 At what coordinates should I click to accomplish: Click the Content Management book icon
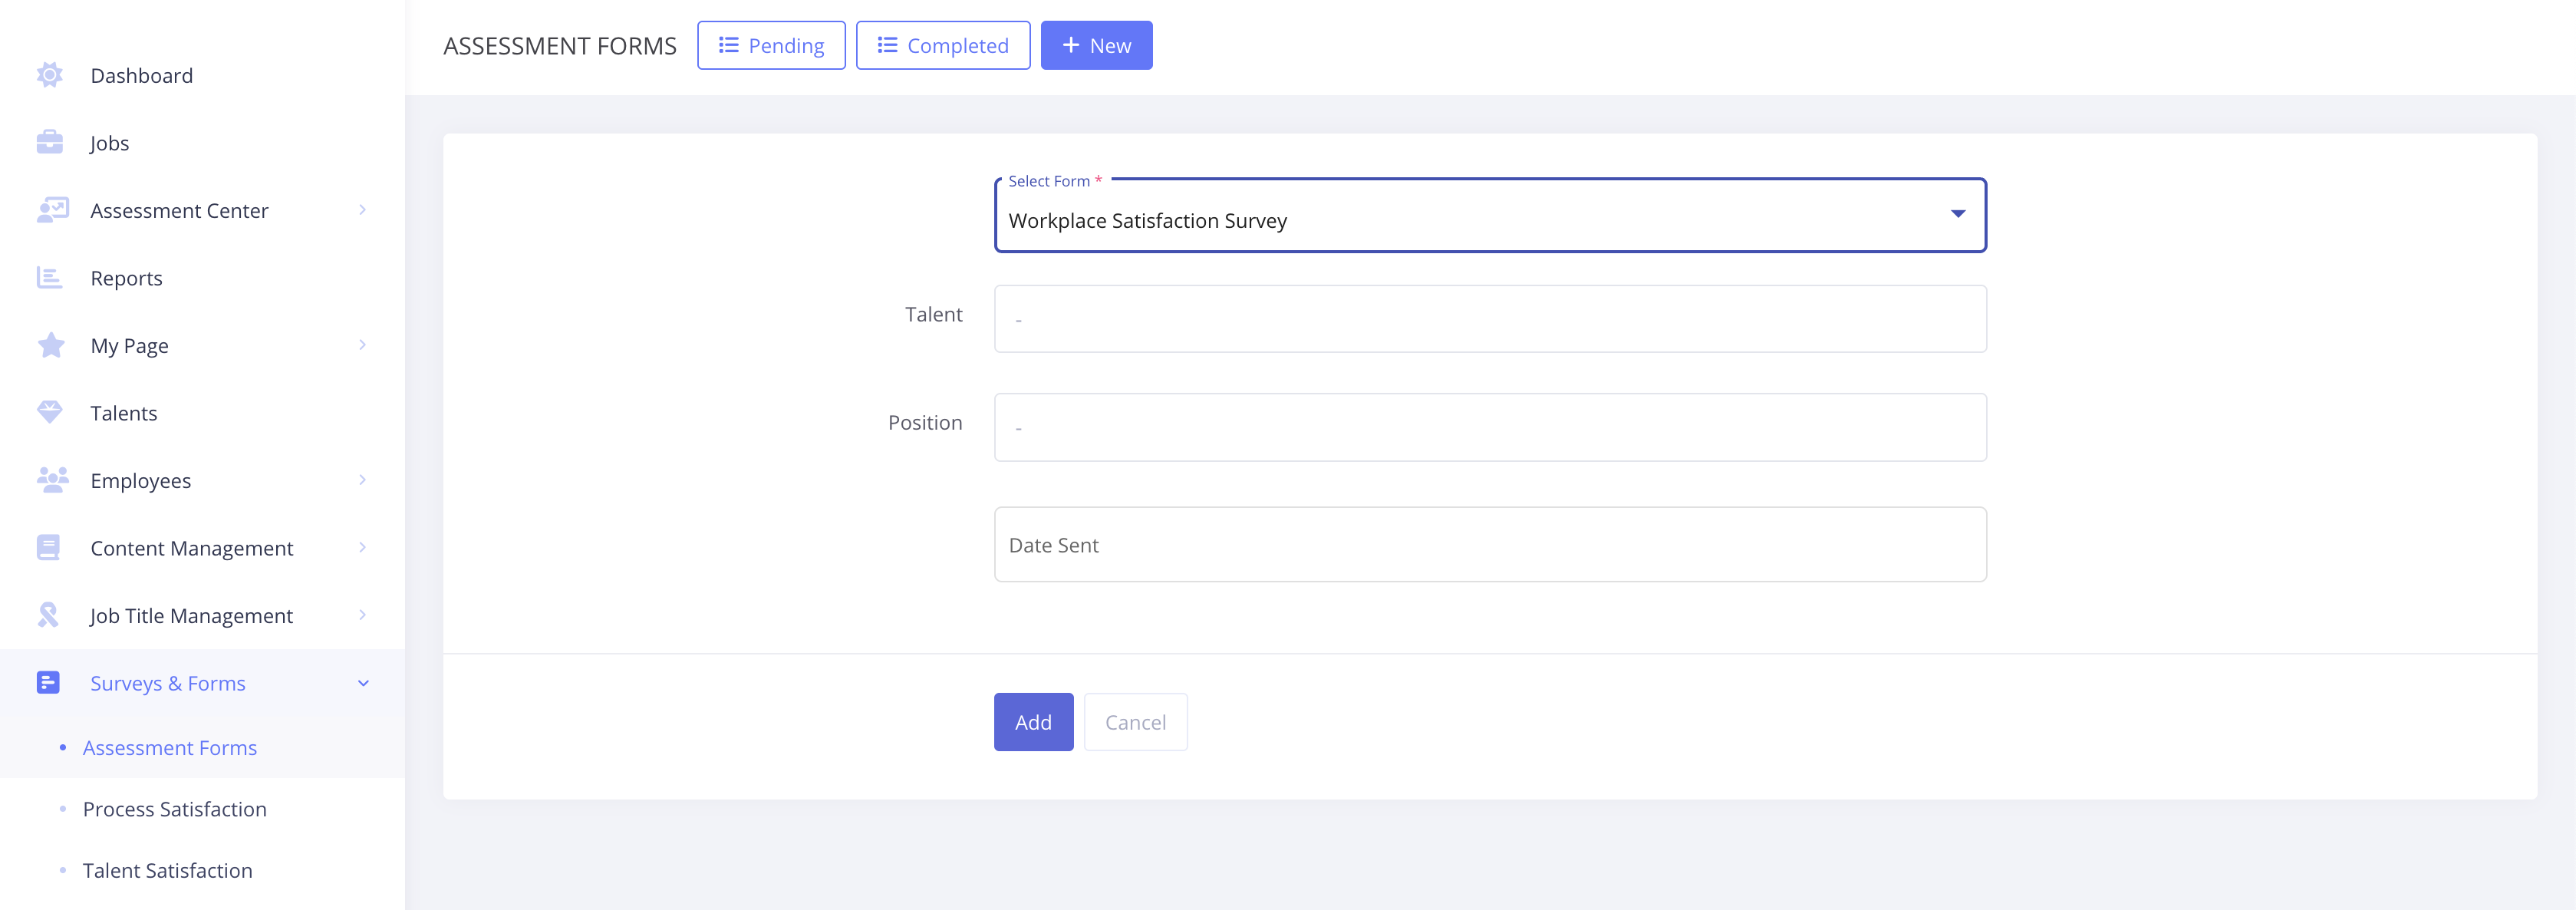click(48, 547)
